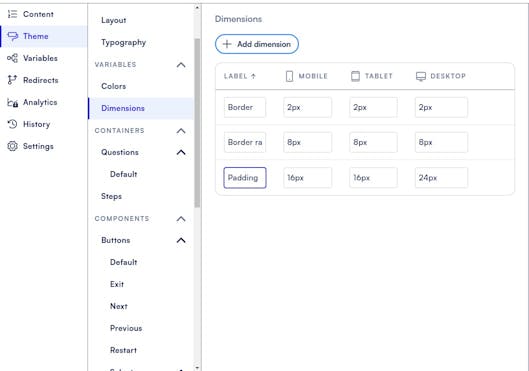Screen dimensions: 529x371
Task: Open Analytics page
Action: point(44,102)
